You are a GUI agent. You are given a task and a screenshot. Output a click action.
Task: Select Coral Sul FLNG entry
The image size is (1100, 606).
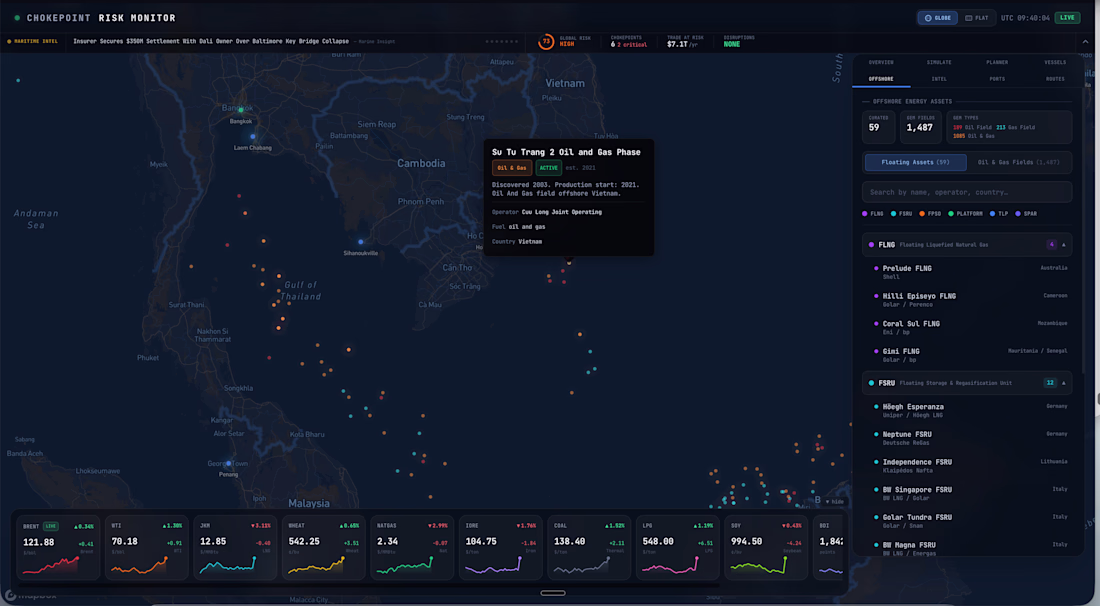[x=967, y=328]
